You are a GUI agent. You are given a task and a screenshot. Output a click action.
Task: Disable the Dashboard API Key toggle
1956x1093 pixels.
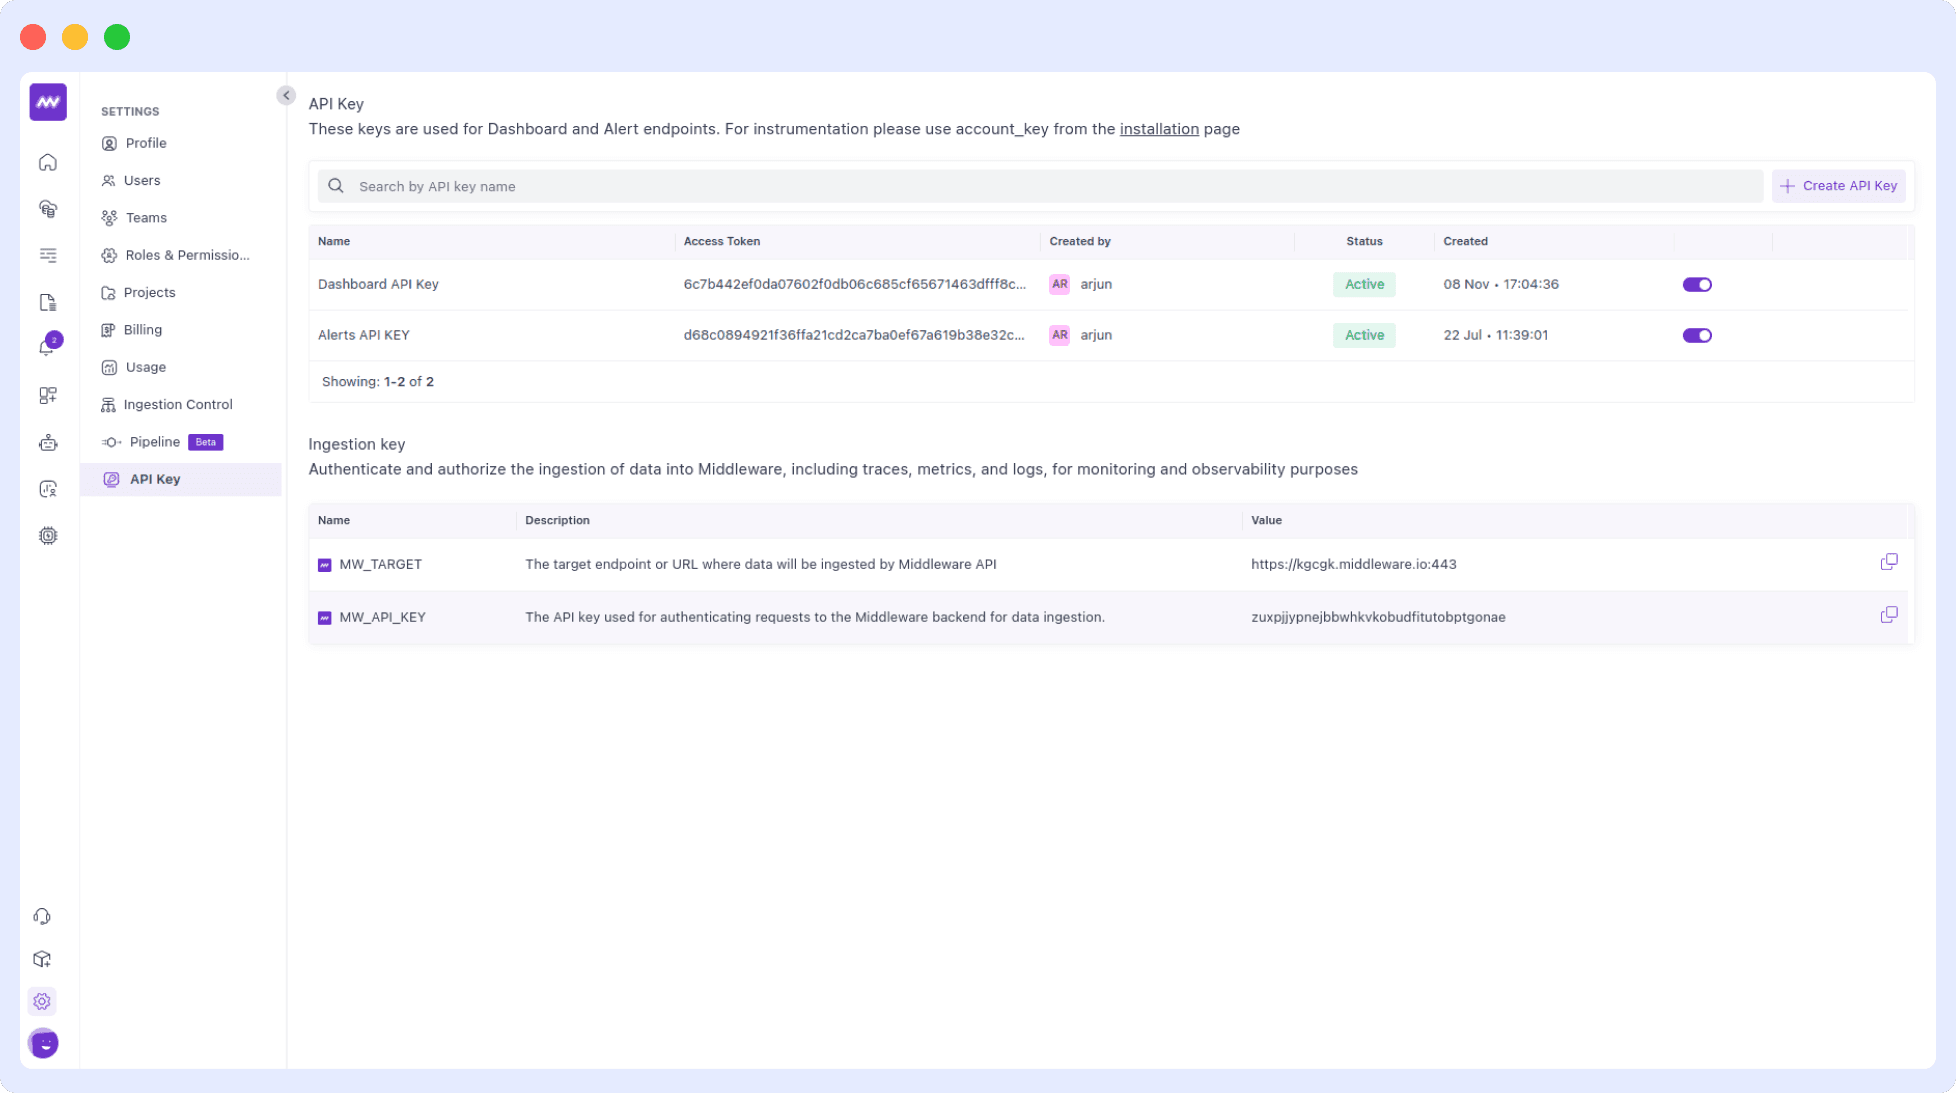pos(1697,284)
